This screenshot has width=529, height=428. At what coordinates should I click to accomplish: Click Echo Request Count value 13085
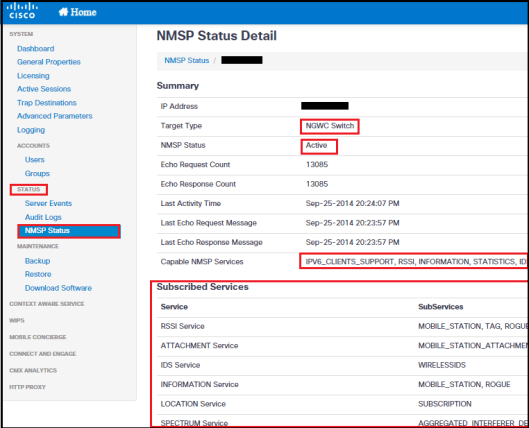click(x=317, y=165)
